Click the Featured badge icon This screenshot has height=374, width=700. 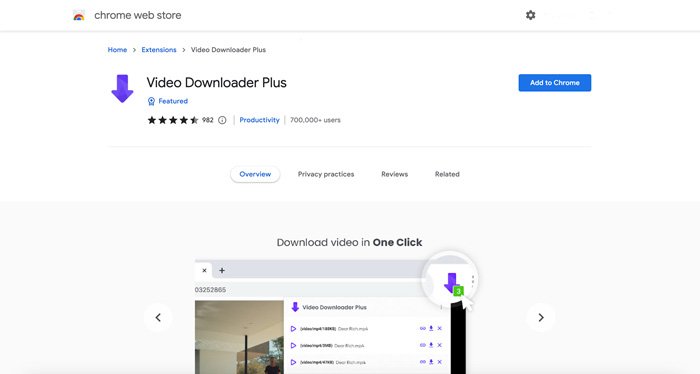[x=151, y=101]
